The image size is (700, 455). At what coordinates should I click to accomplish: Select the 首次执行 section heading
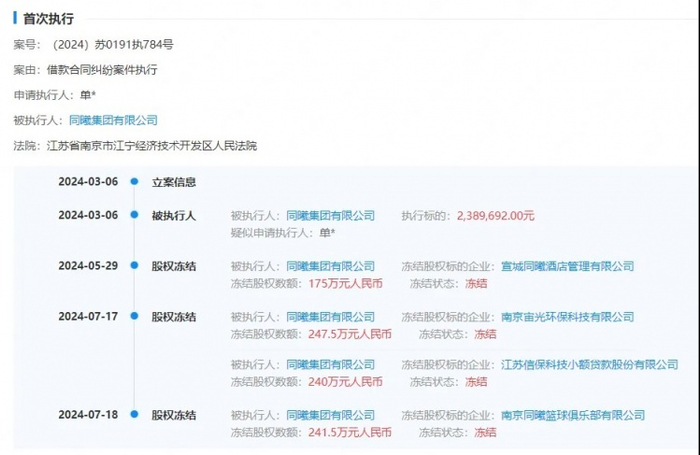click(x=48, y=19)
